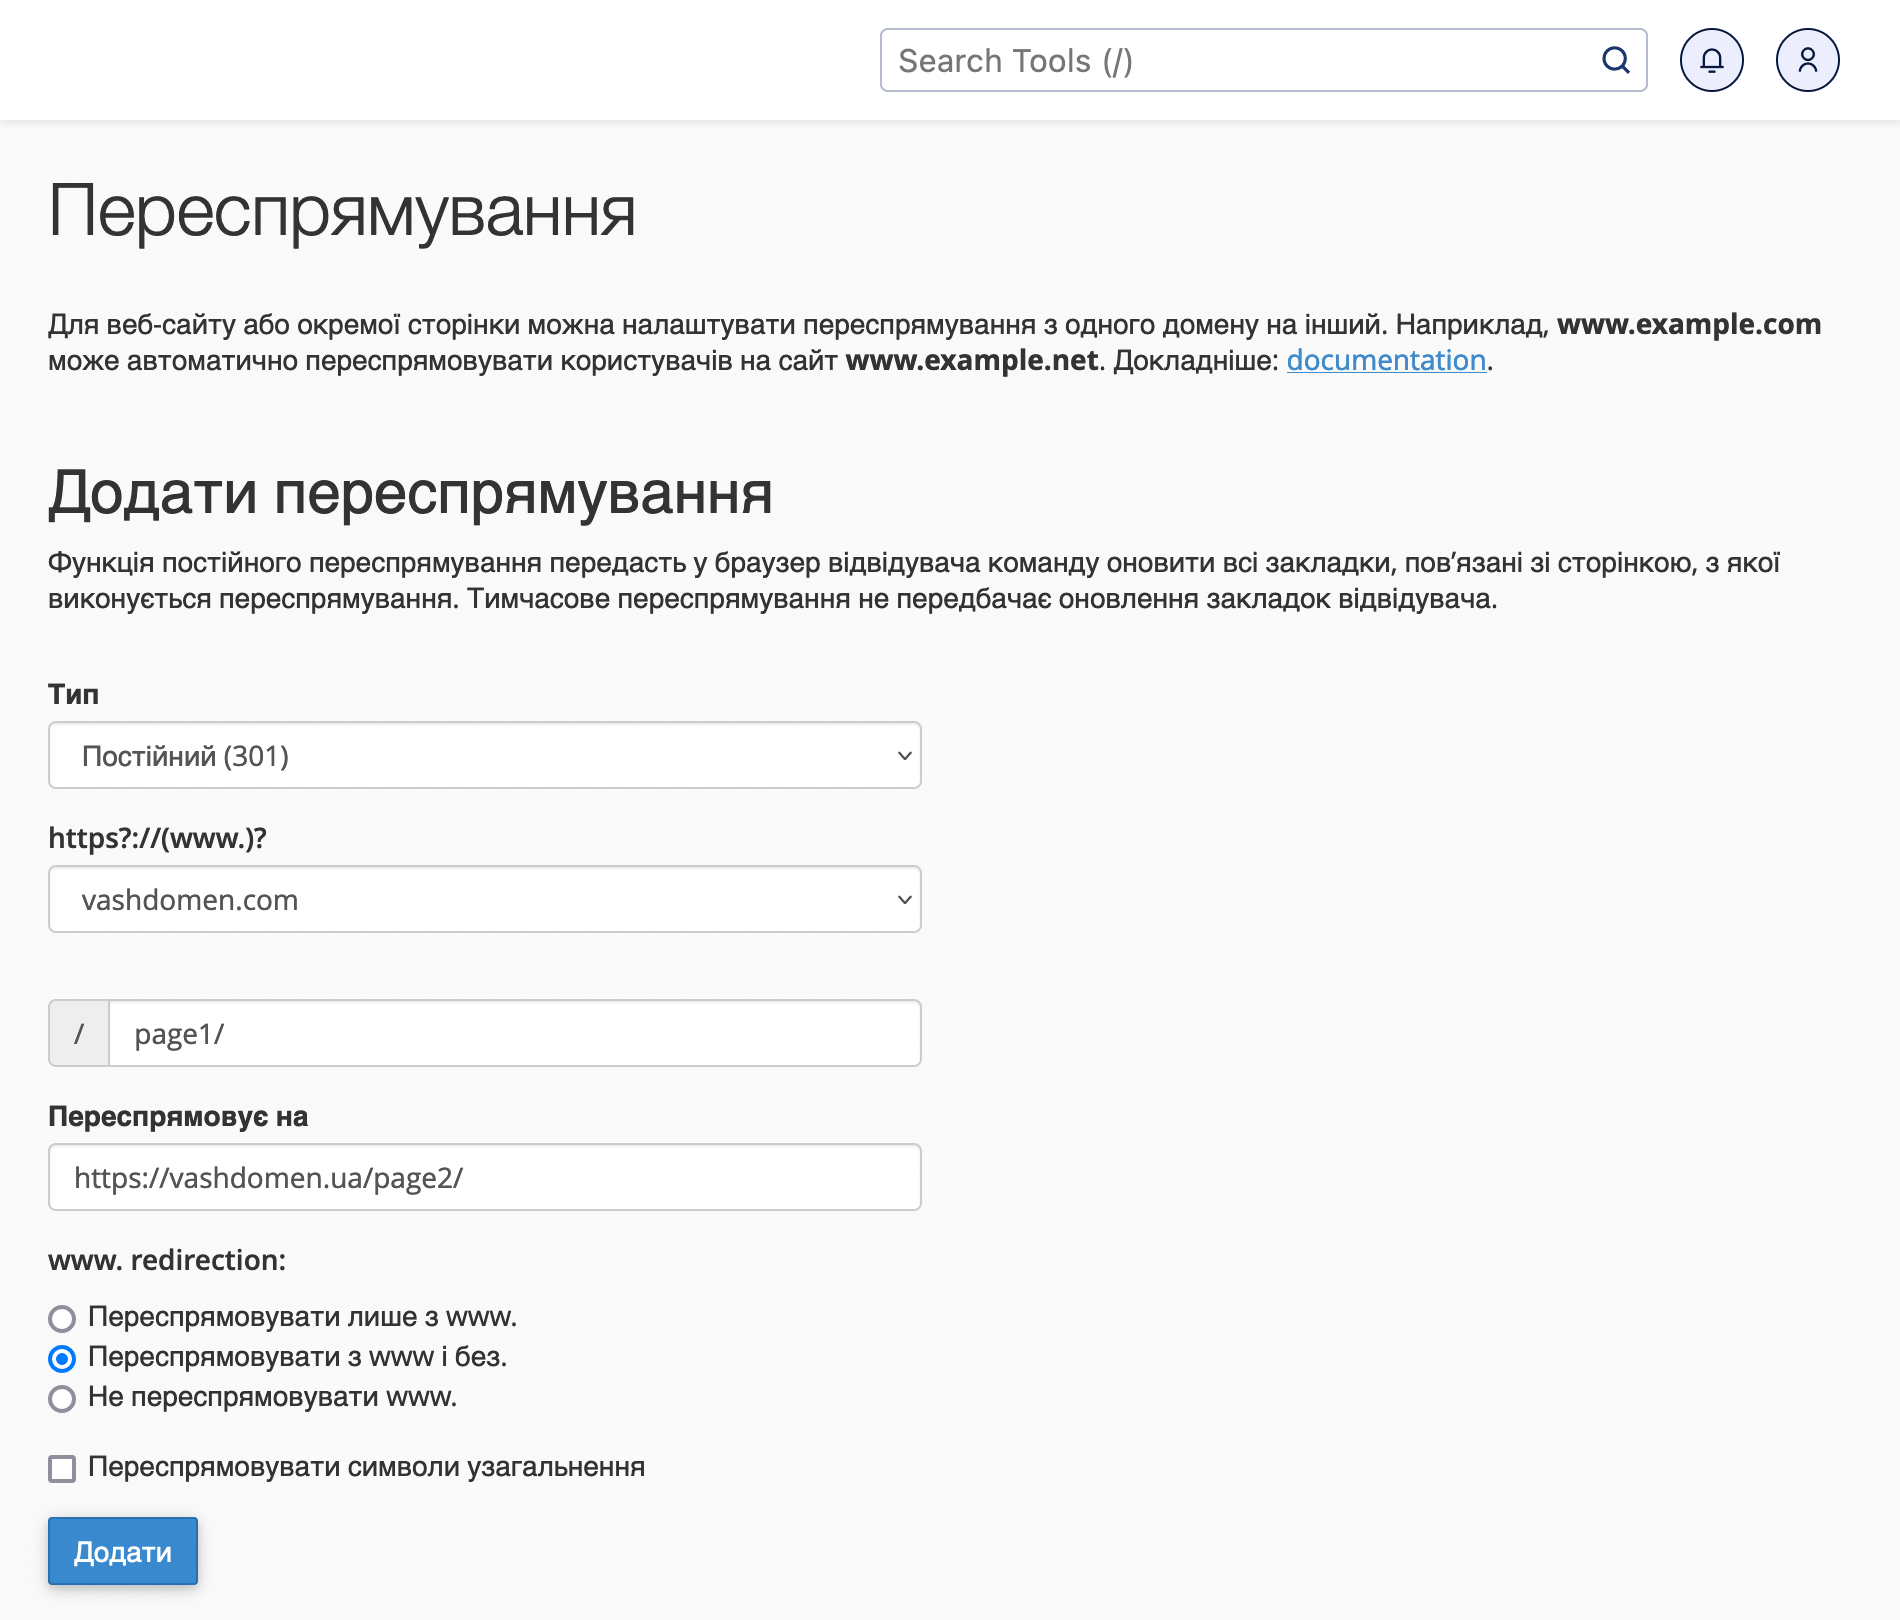Screen dimensions: 1900x1620
Task: Open the documentation link
Action: point(1386,360)
